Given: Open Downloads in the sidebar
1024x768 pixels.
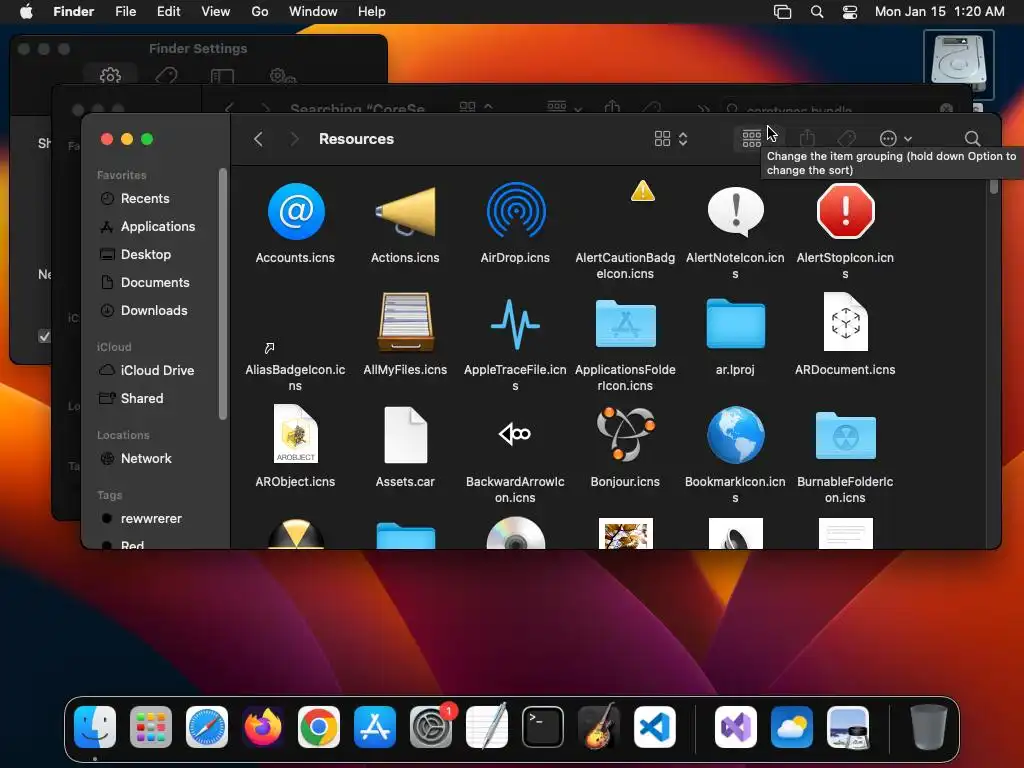Looking at the screenshot, I should (154, 311).
